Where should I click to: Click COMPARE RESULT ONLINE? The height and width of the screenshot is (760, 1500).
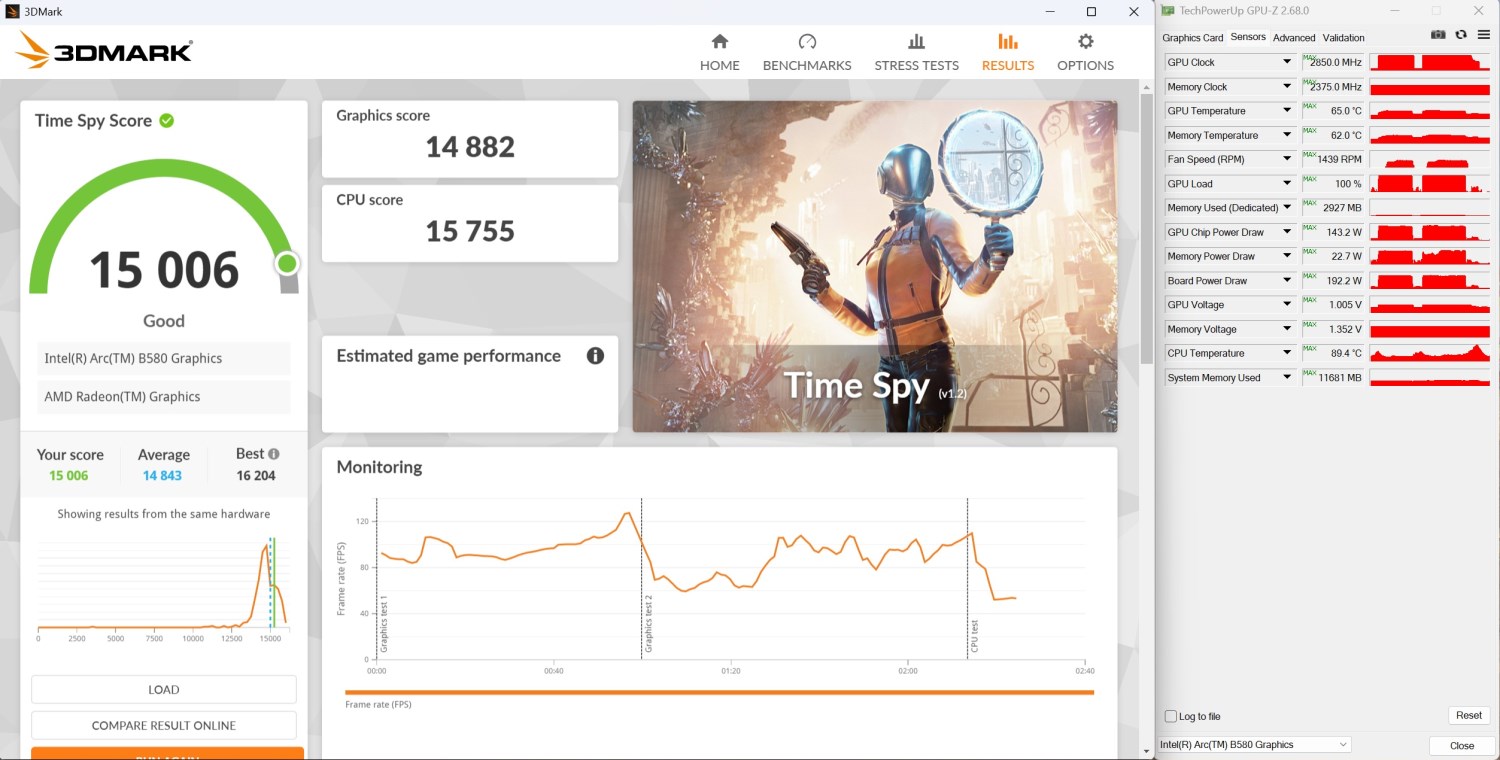pos(164,726)
